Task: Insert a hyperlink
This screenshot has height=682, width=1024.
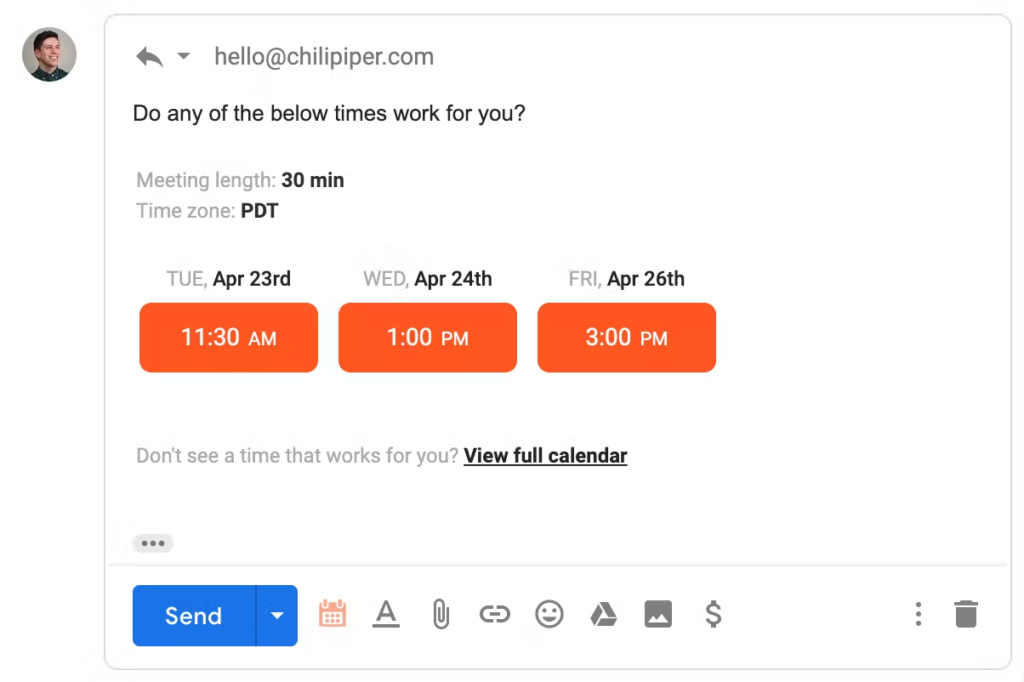Action: (494, 614)
